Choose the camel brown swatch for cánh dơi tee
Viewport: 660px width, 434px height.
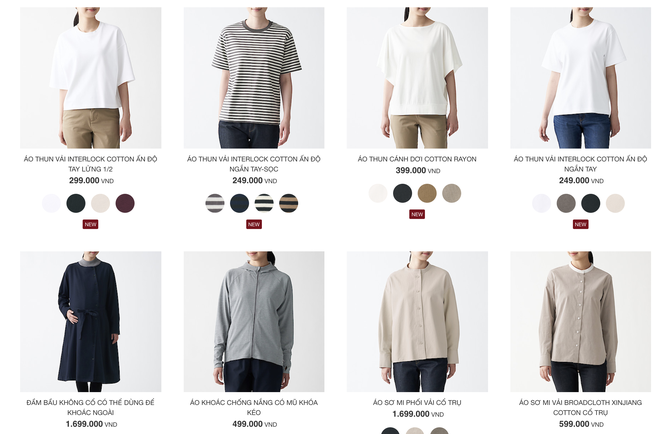[x=427, y=193]
